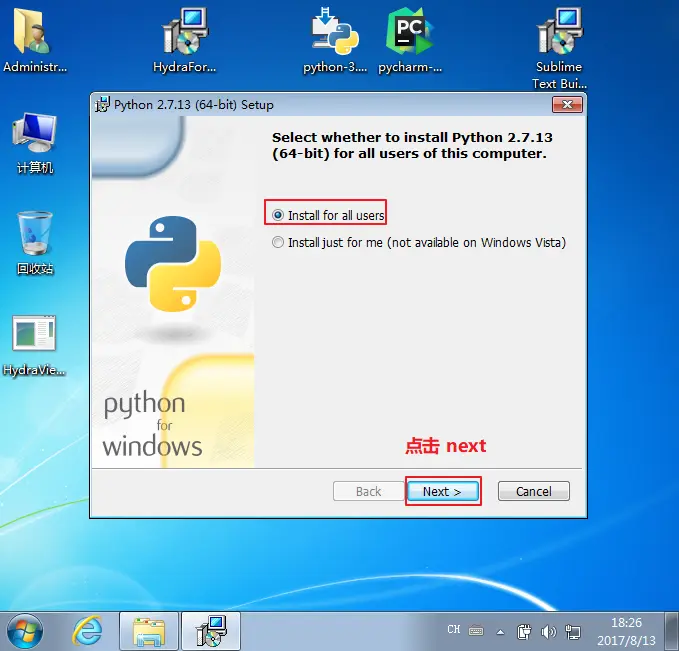Viewport: 679px width, 651px height.
Task: Open the volume speaker tray icon
Action: 548,632
